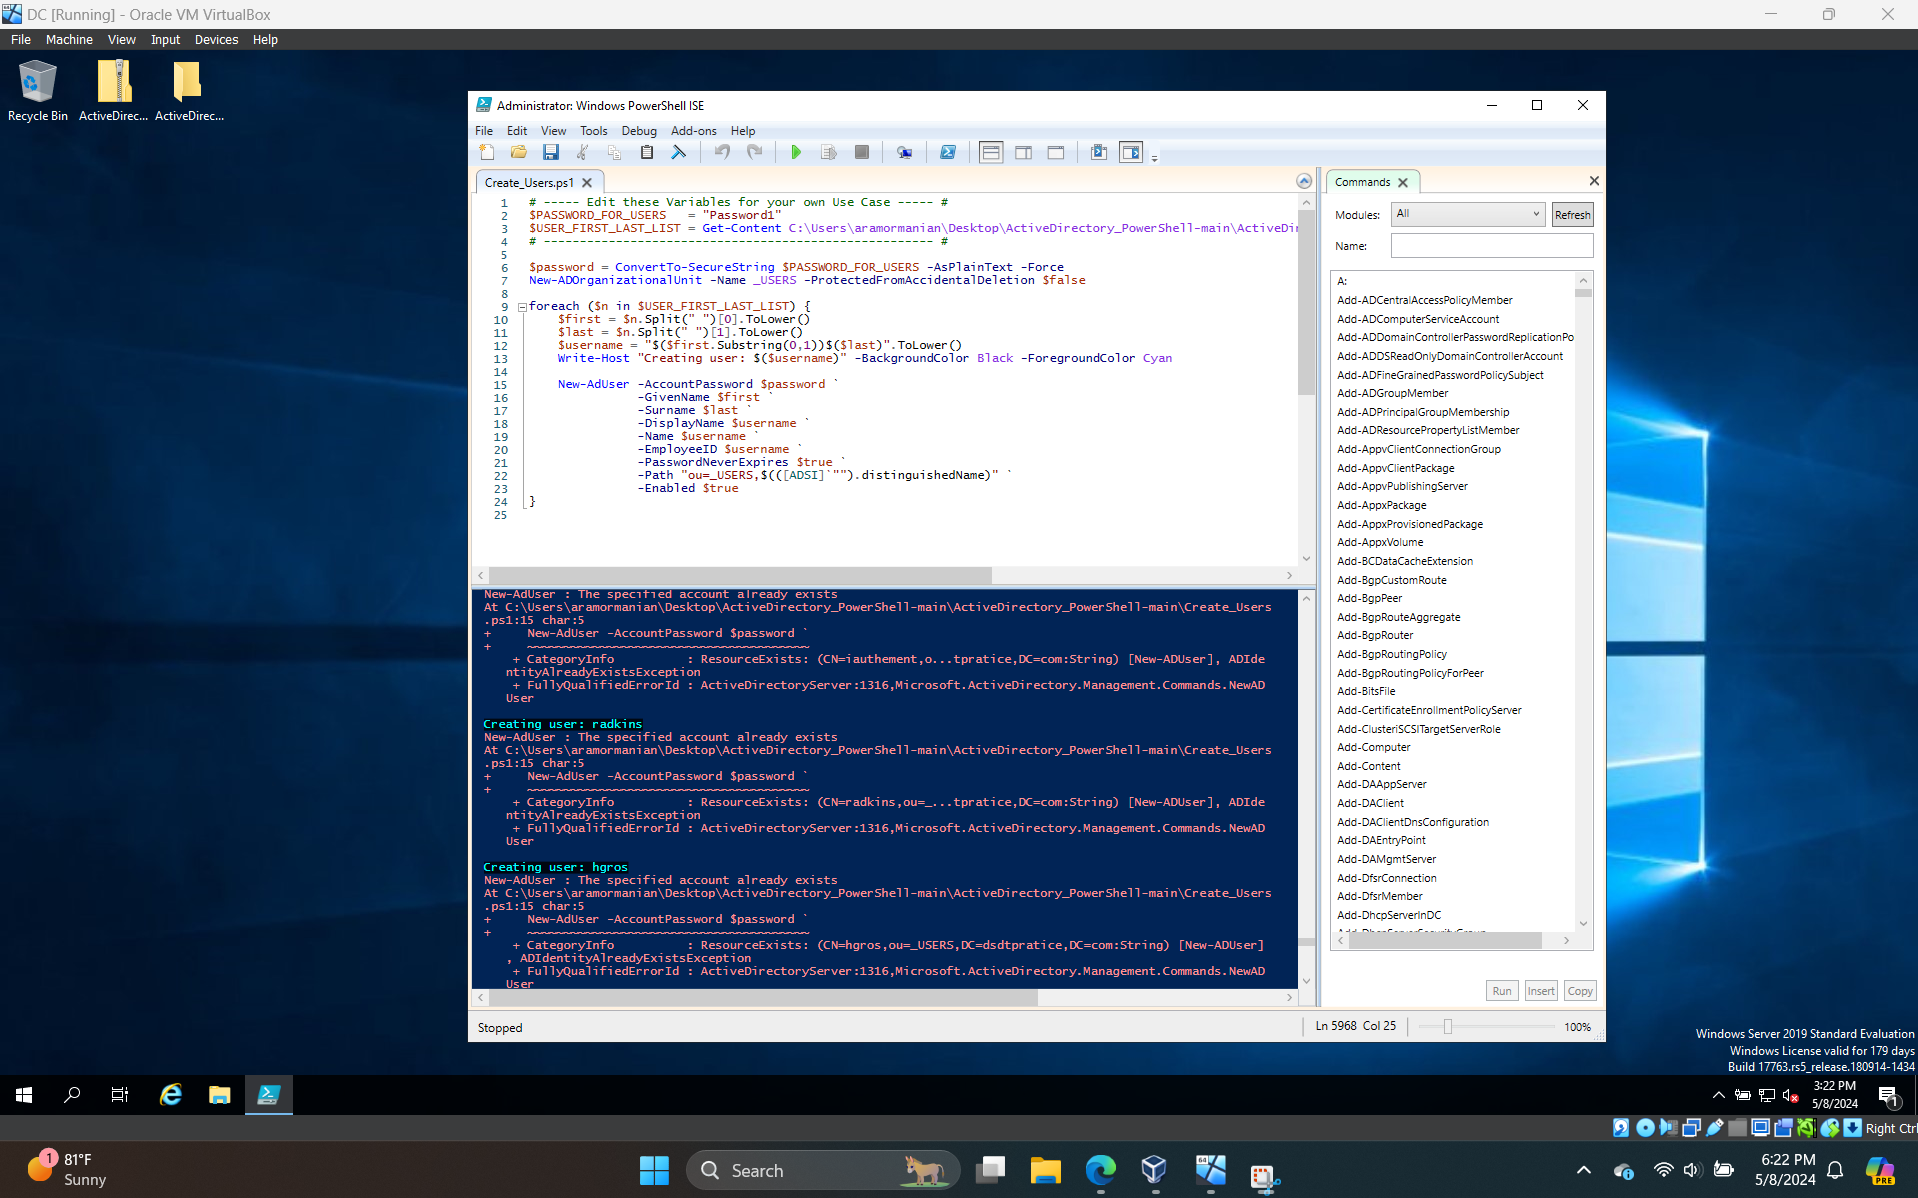Create a new script in ISE toolbar
This screenshot has height=1198, width=1918.
(x=487, y=152)
